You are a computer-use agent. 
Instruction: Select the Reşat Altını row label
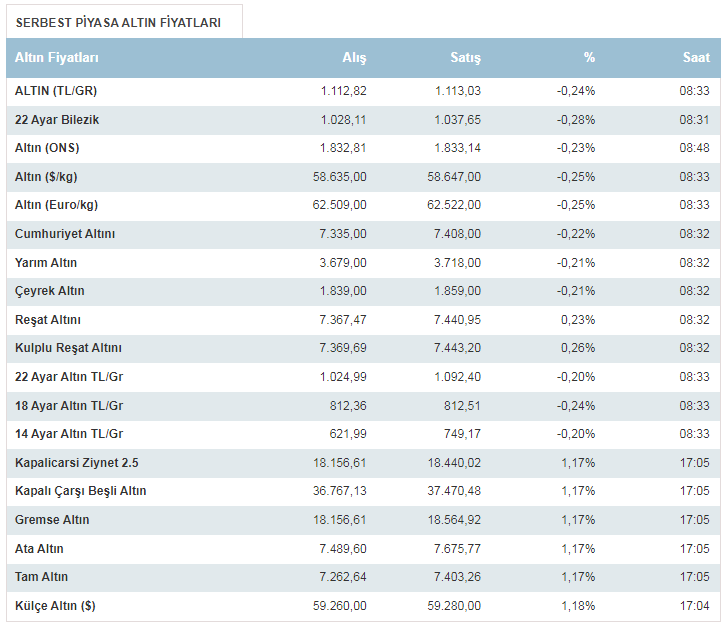(x=48, y=320)
